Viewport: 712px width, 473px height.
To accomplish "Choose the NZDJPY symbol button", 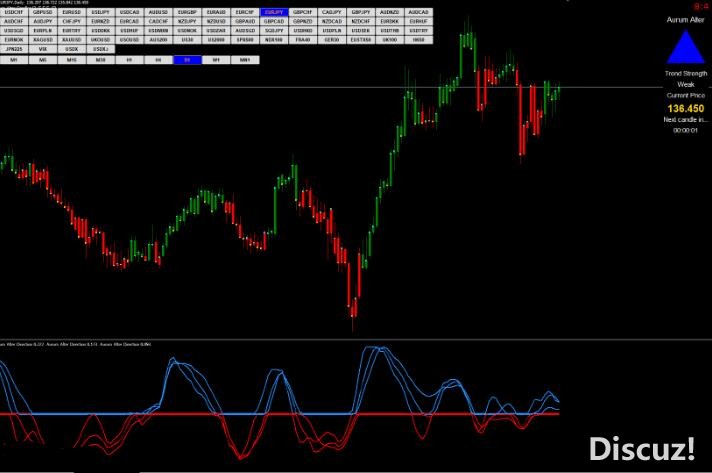I will [x=187, y=21].
